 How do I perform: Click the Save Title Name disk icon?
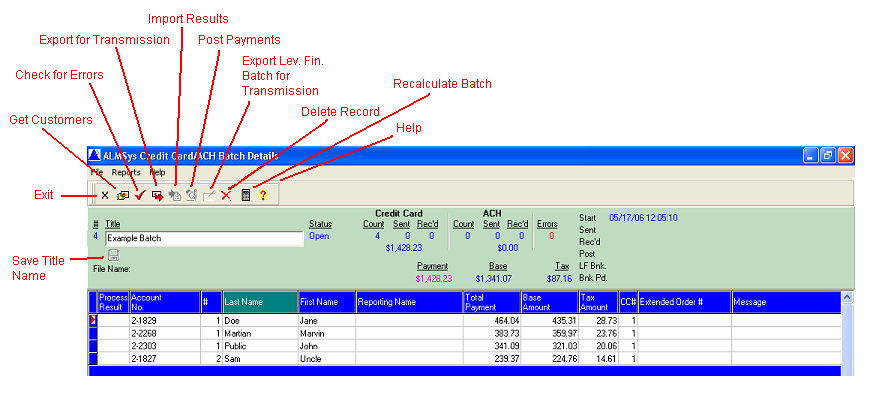coord(114,256)
